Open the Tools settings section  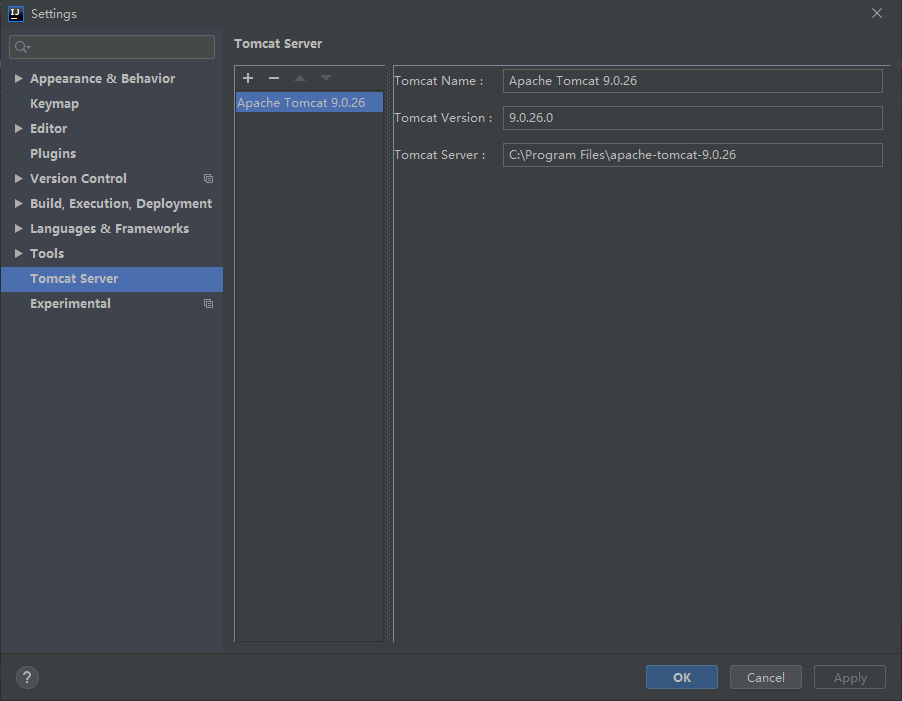tap(47, 253)
